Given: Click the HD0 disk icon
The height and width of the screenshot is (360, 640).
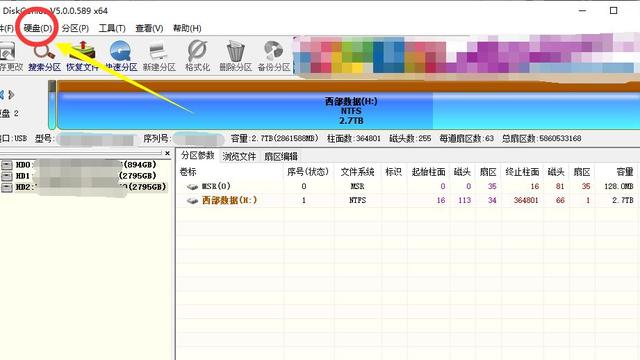Looking at the screenshot, I should tap(7, 165).
